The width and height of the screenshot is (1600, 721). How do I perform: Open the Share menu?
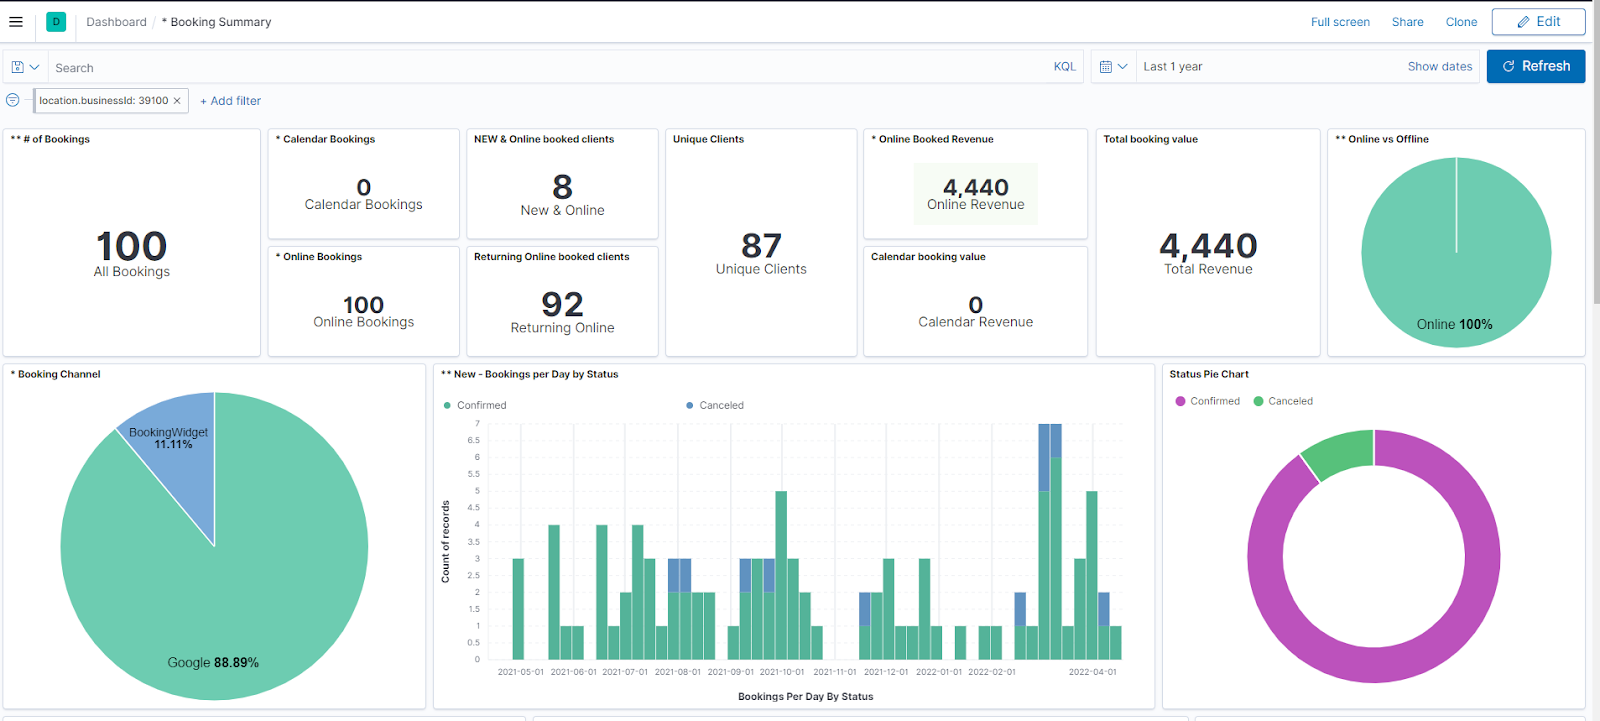[x=1407, y=22]
